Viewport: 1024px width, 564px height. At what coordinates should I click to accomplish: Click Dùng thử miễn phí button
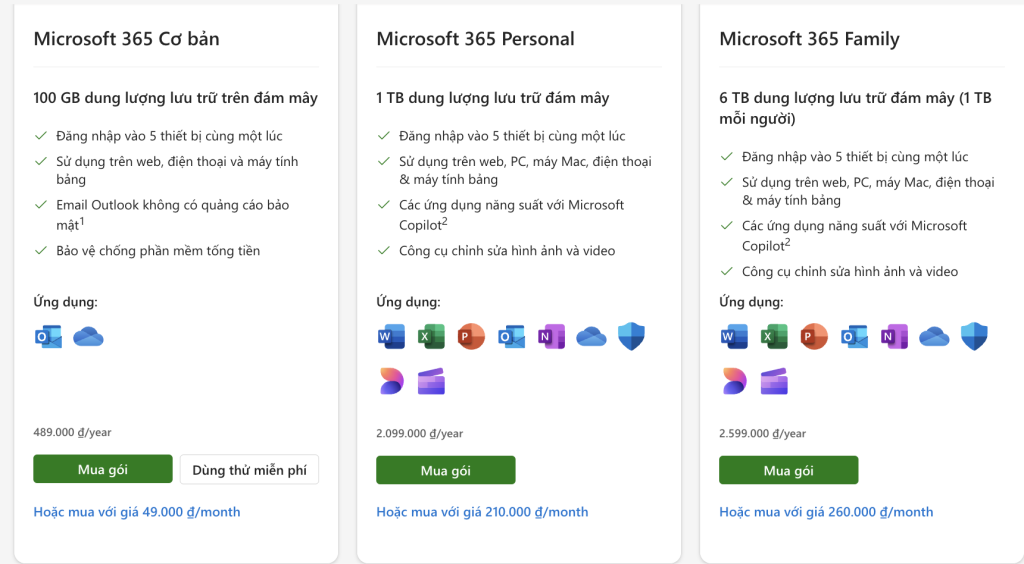click(x=249, y=469)
